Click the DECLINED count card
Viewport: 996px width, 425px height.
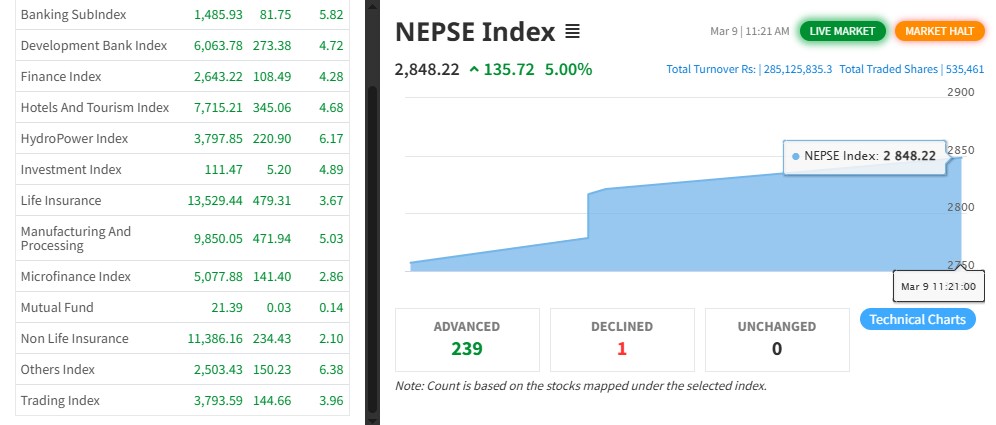(x=621, y=339)
